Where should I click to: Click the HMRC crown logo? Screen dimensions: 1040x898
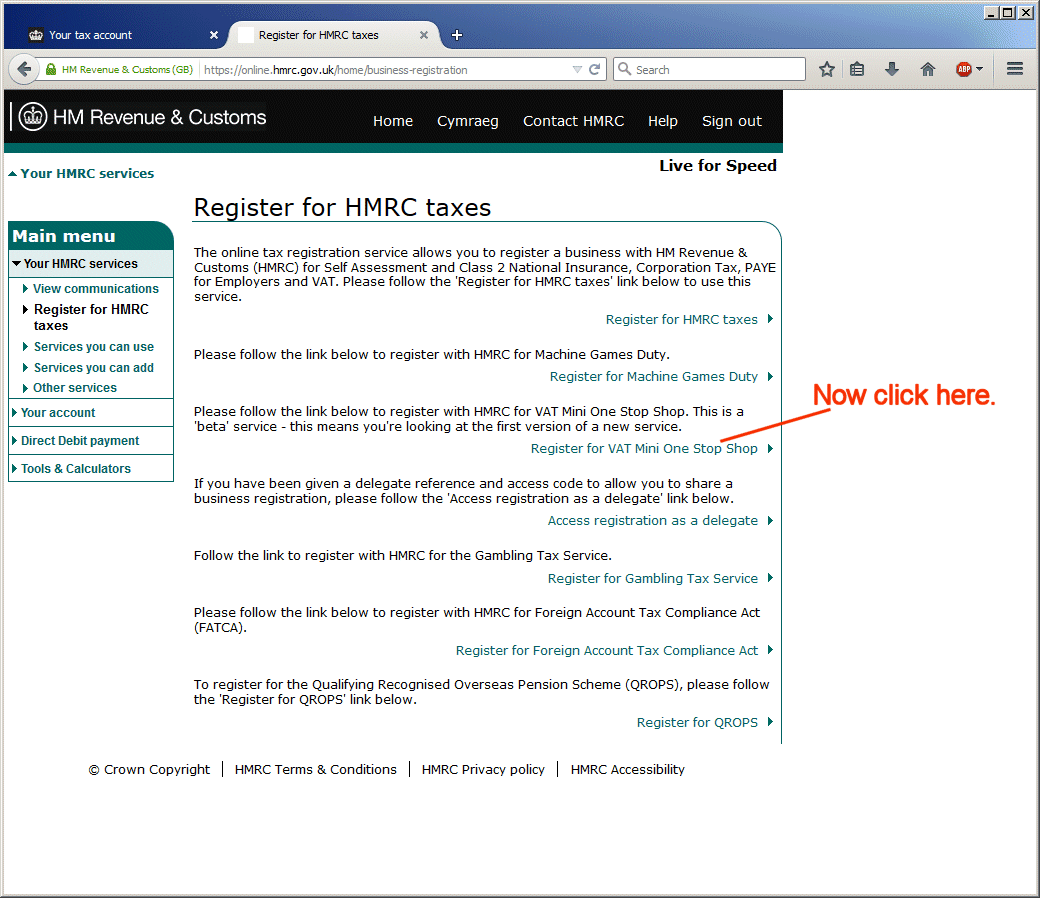click(32, 117)
